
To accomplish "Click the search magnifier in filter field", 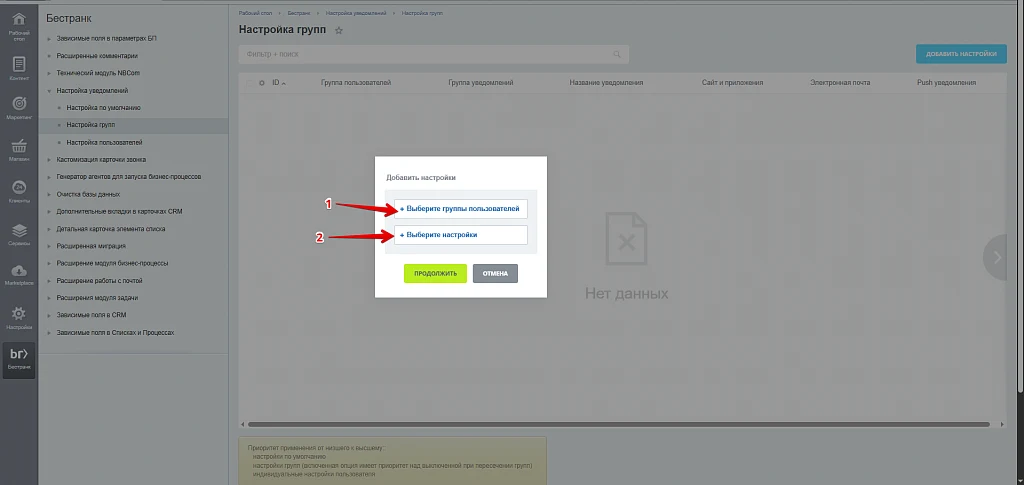I will [616, 54].
